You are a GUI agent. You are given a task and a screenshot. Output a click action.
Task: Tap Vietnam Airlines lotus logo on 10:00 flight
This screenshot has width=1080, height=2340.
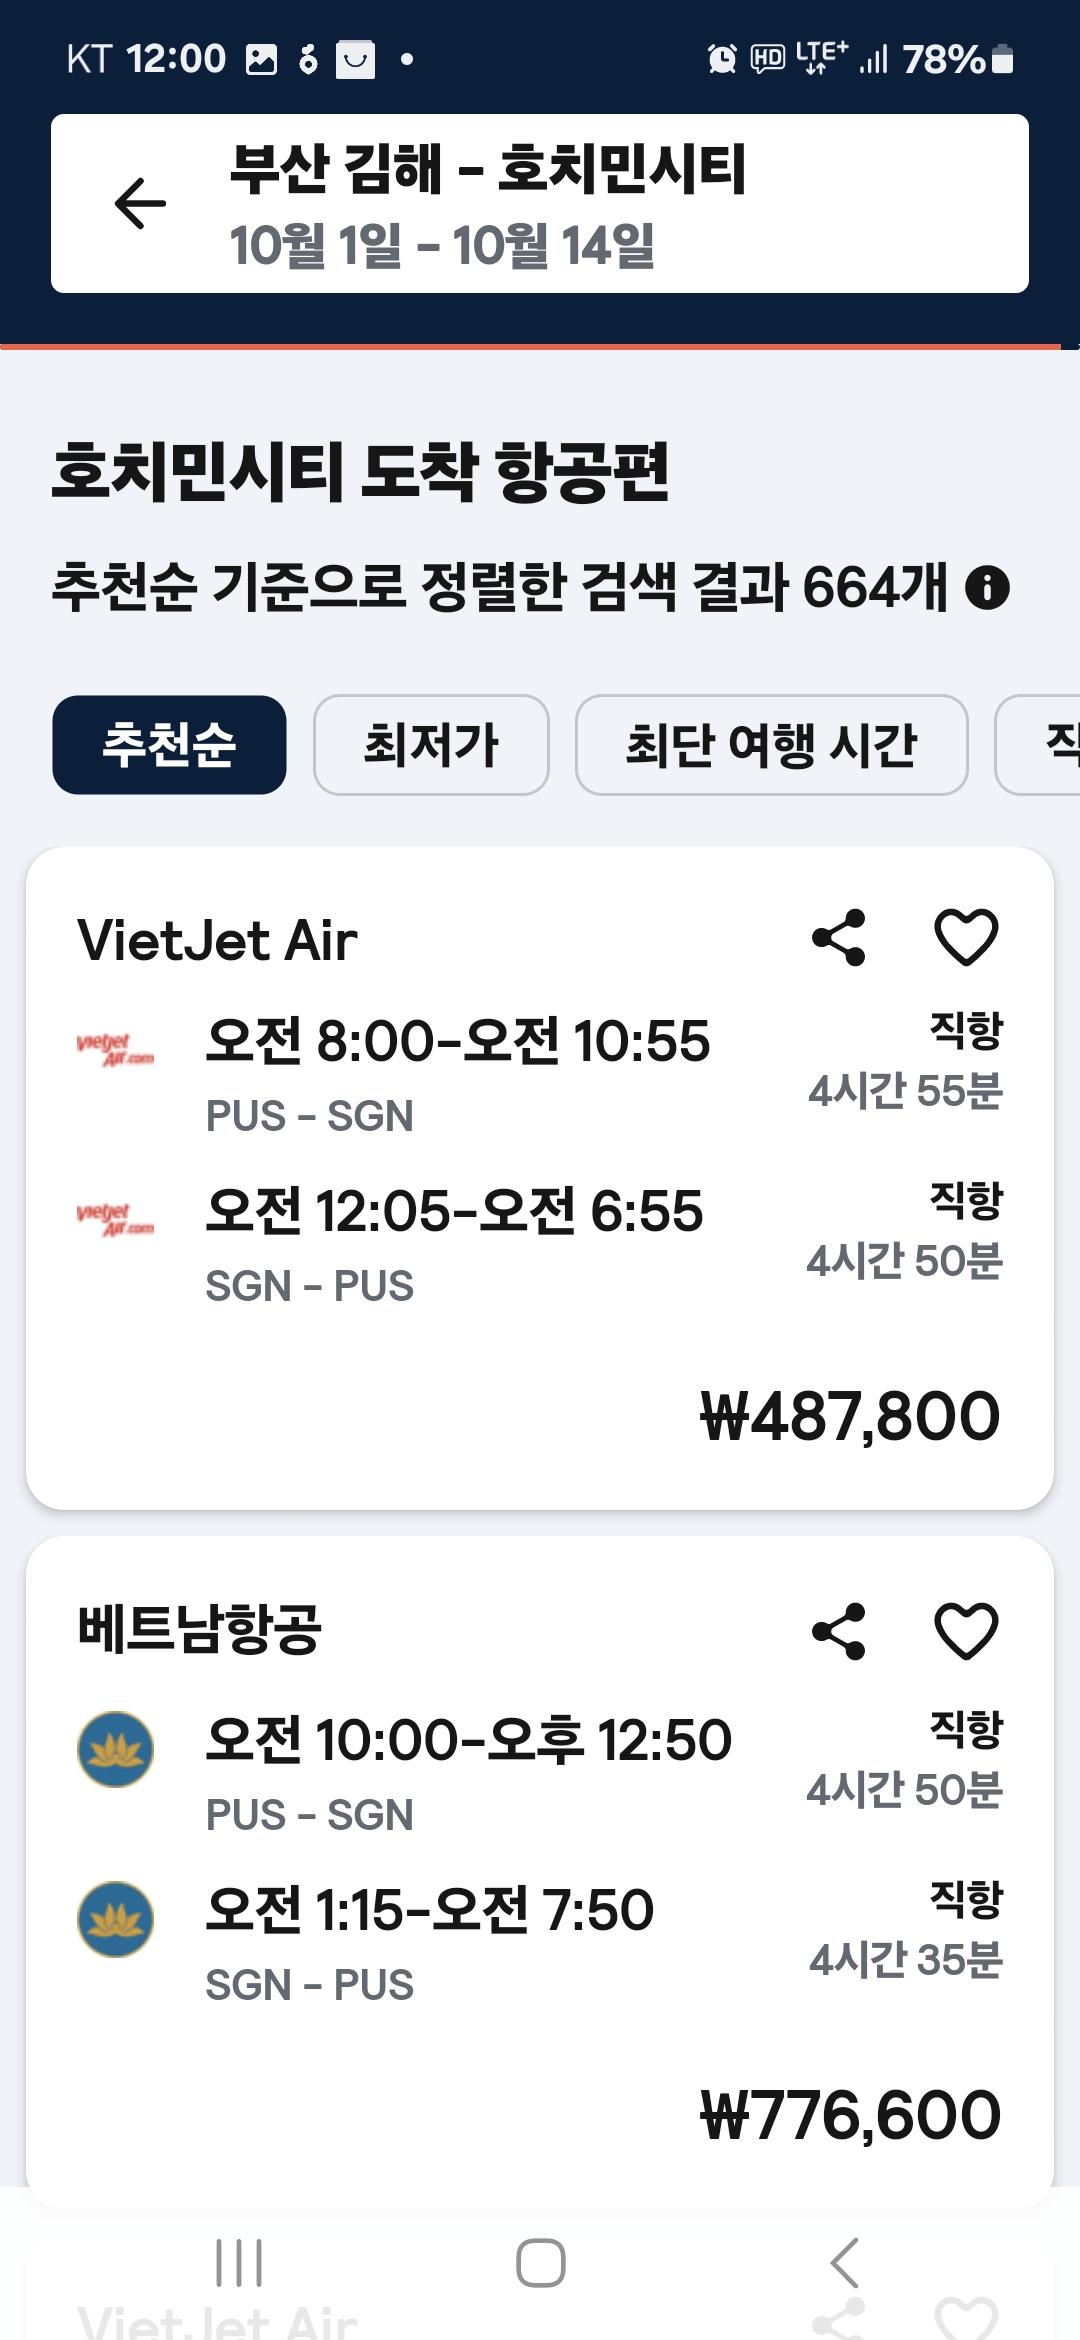(x=116, y=1749)
